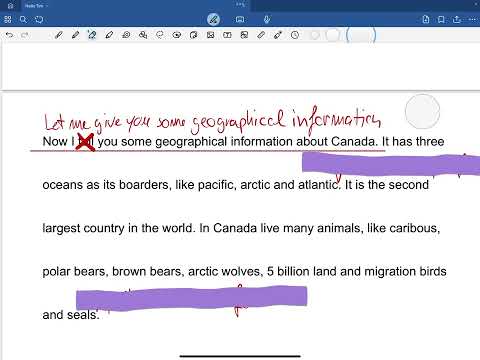
Task: Redo the last undone stroke
Action: (x=25, y=35)
